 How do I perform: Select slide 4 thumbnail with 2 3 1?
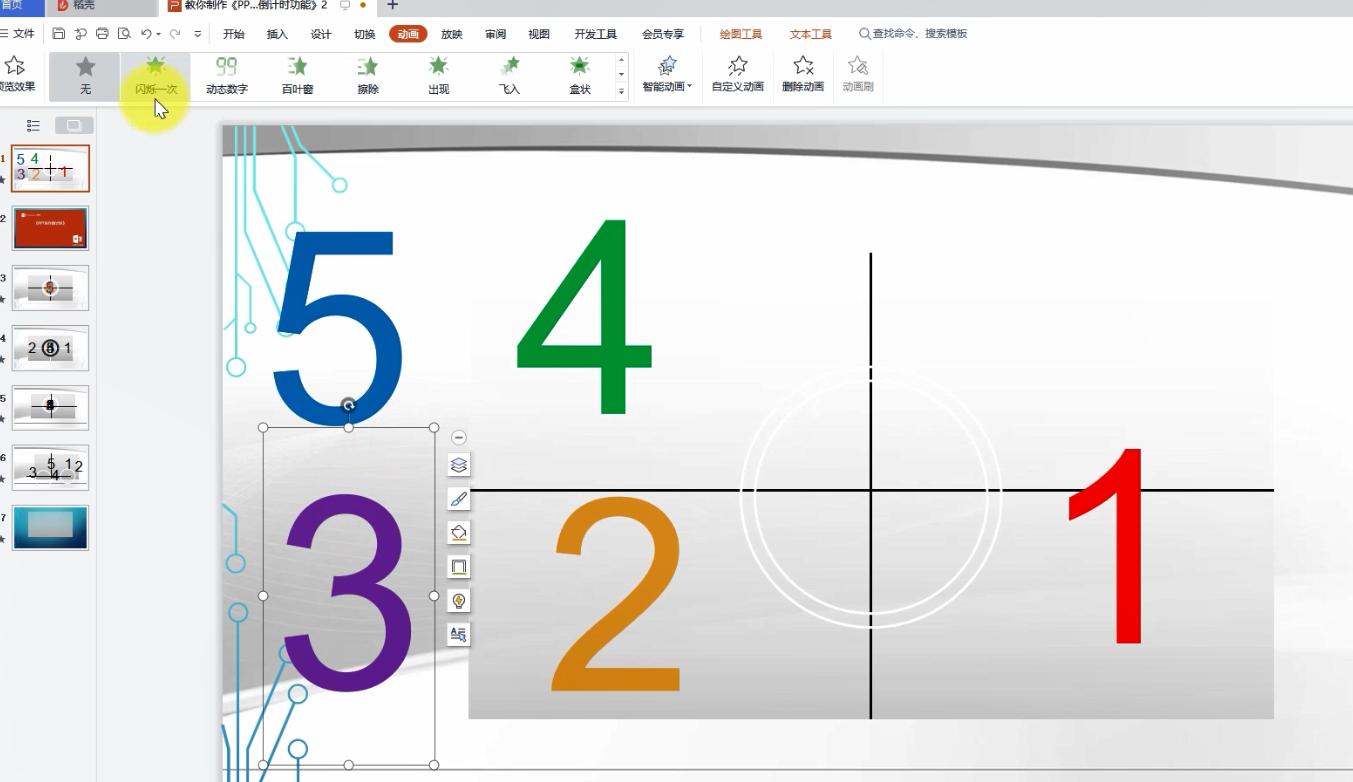pos(50,348)
